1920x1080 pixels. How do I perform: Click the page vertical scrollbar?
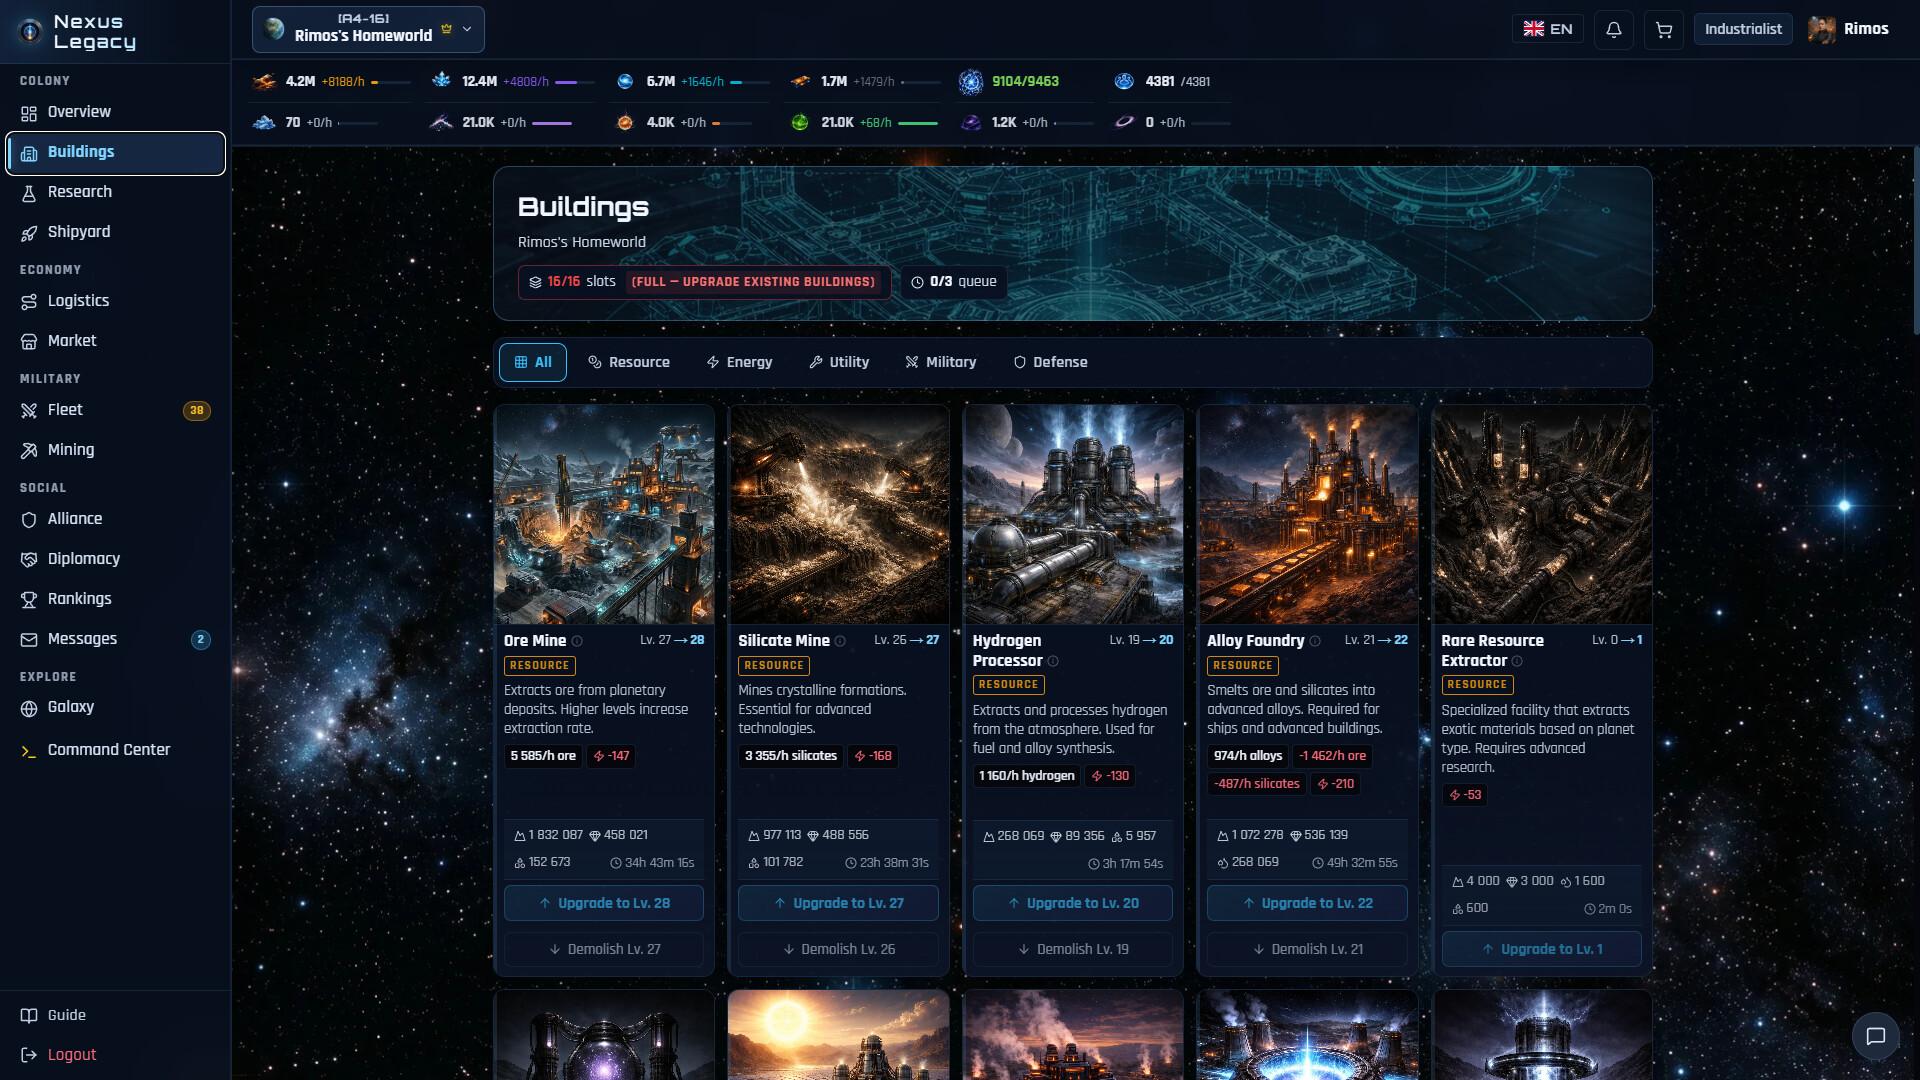1915,240
